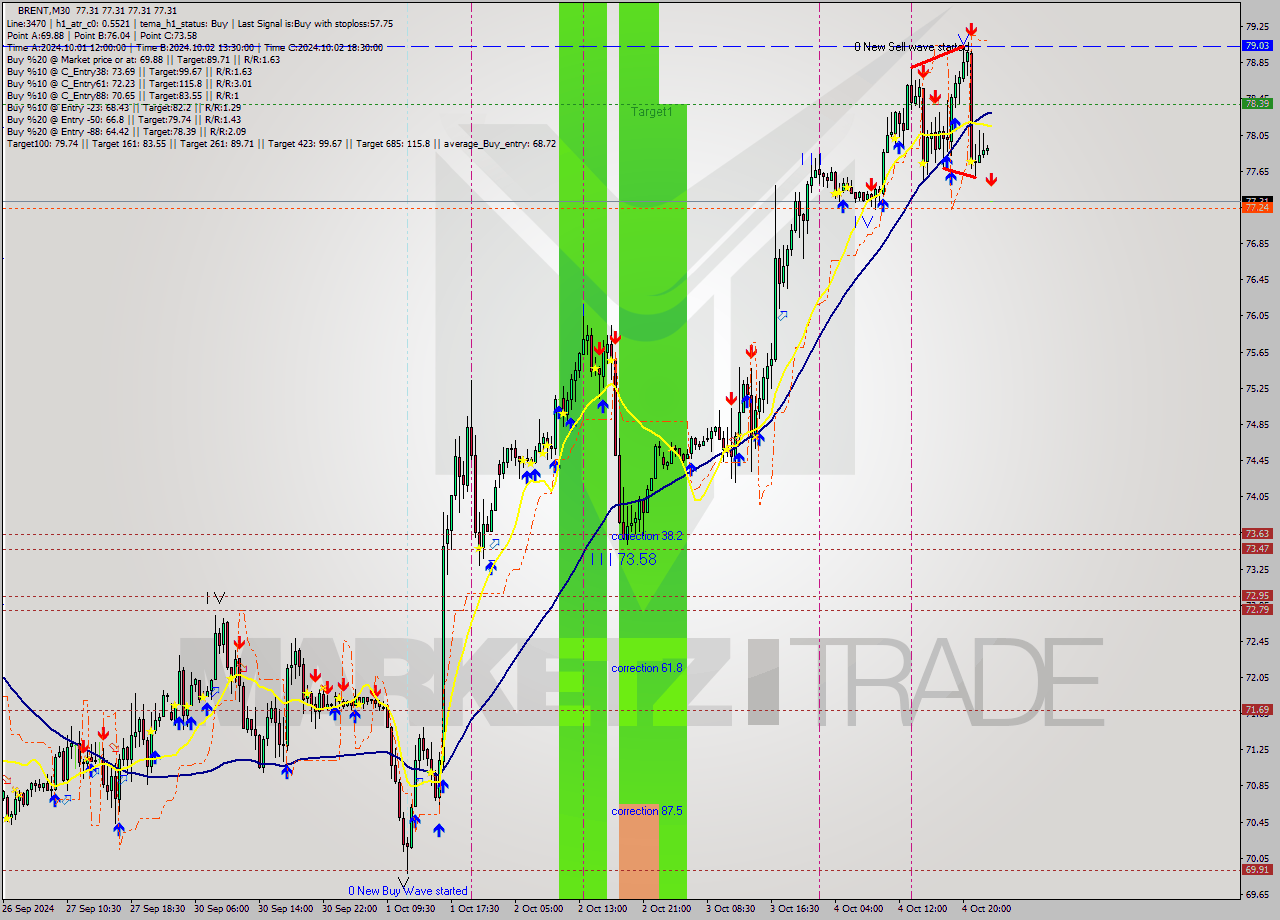Image resolution: width=1280 pixels, height=920 pixels.
Task: Click the 79.25 price axis label
Action: point(1257,26)
